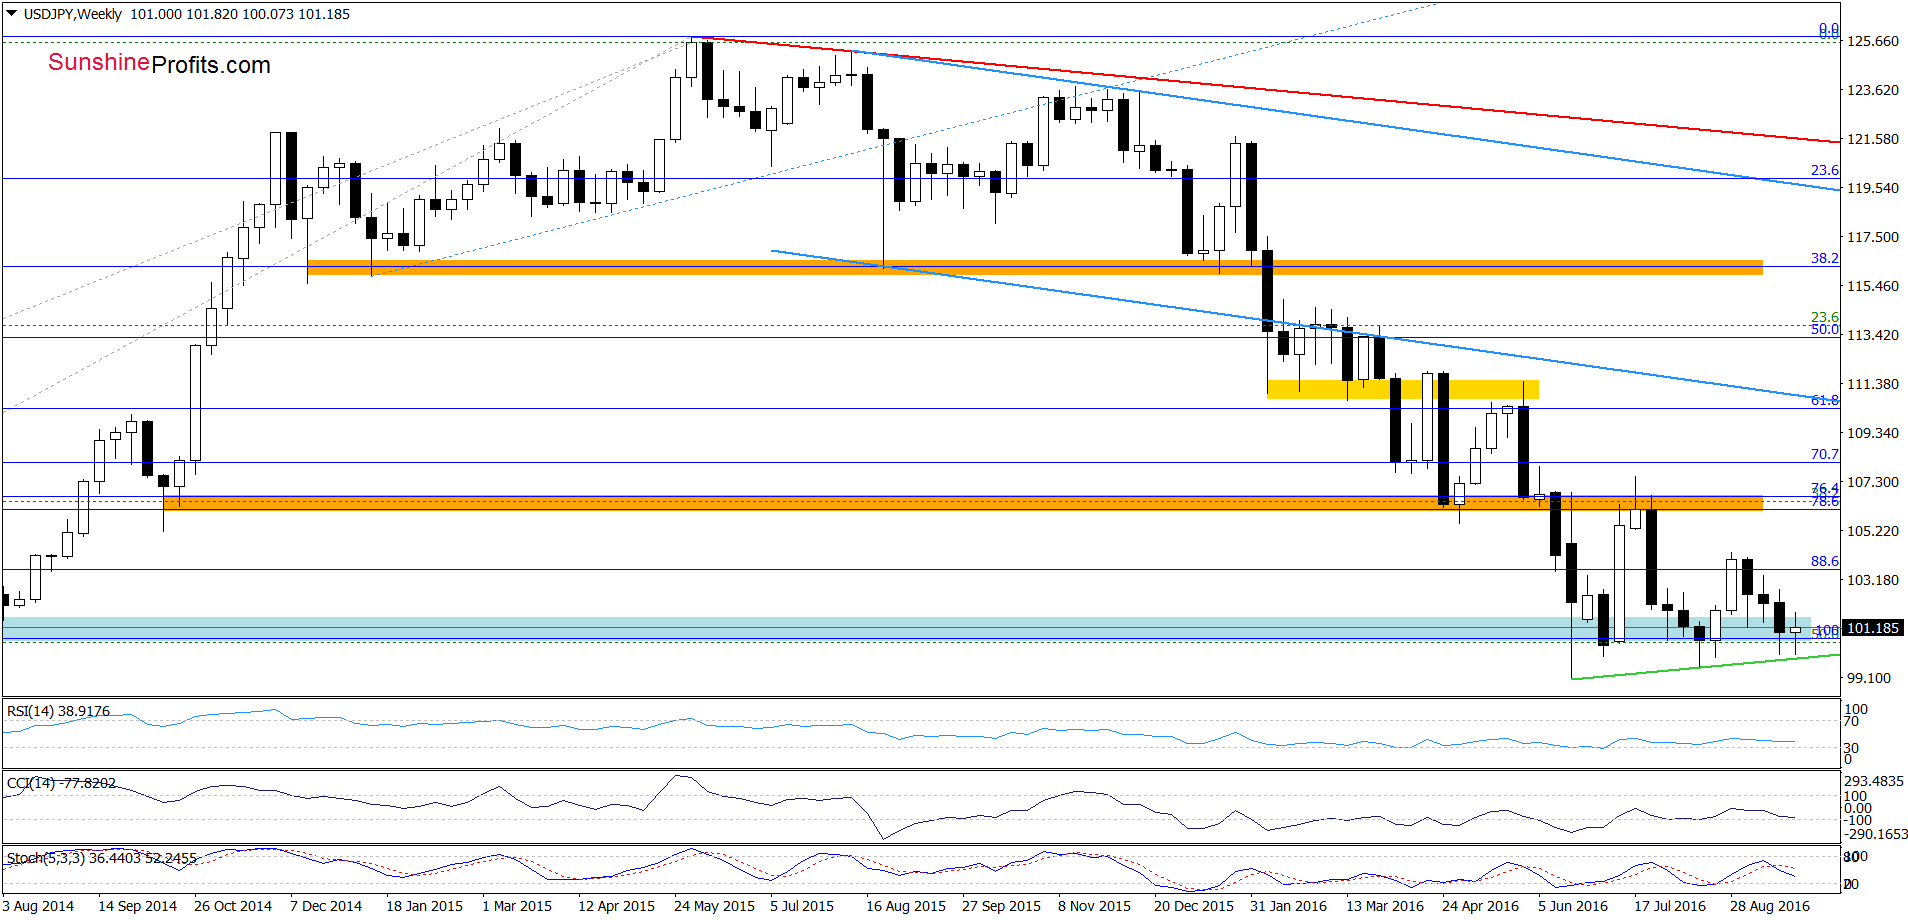Click the 31 Jan 2016 date label
1908x920 pixels.
click(1288, 906)
